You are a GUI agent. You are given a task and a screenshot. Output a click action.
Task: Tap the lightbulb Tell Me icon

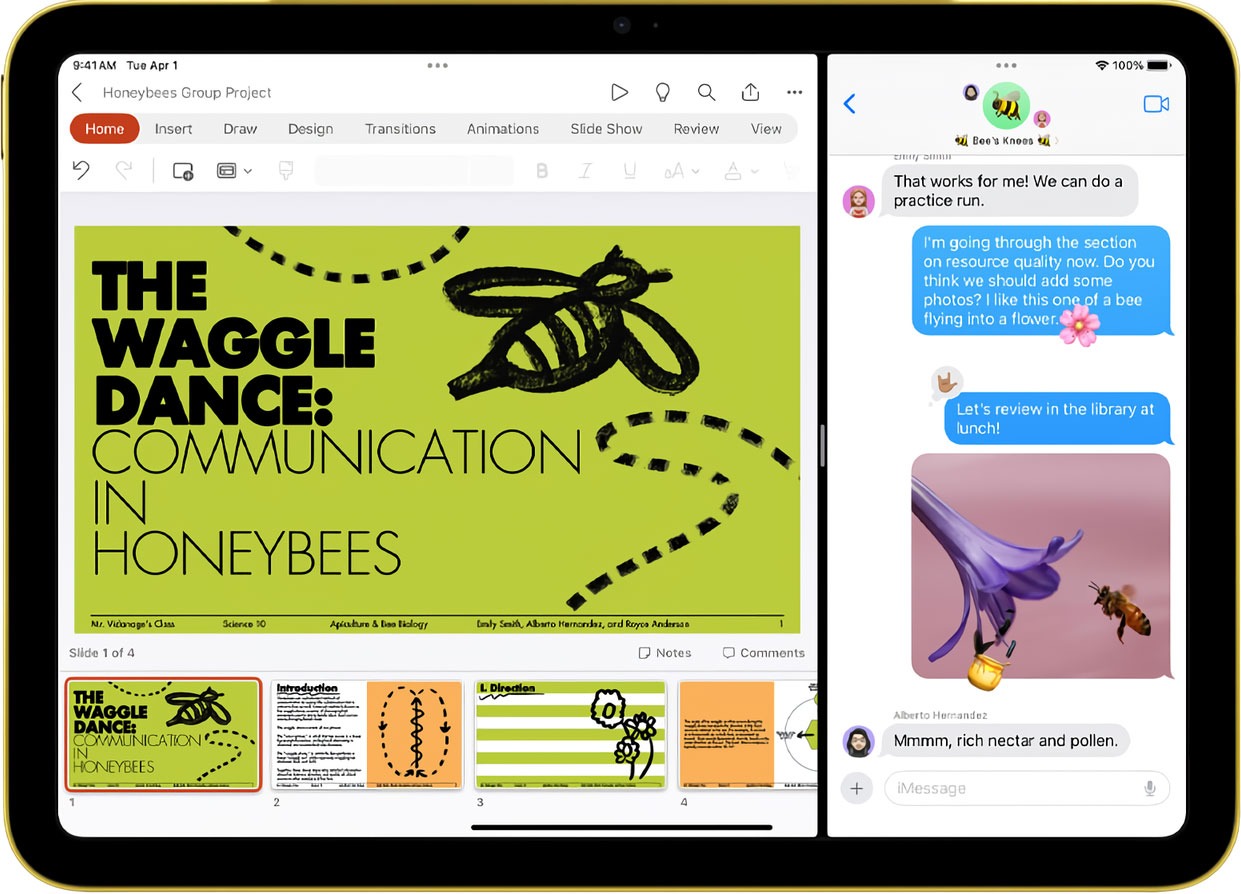[x=662, y=92]
